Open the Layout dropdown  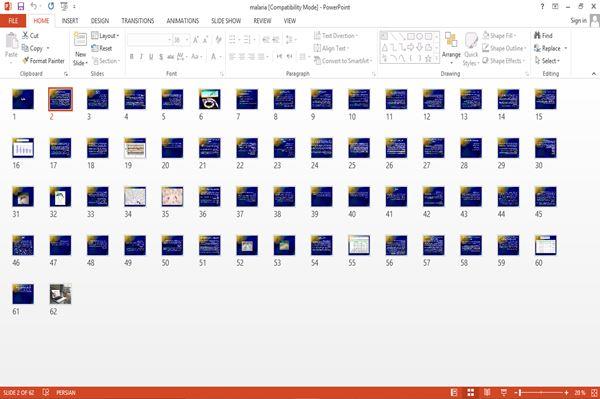coord(105,36)
